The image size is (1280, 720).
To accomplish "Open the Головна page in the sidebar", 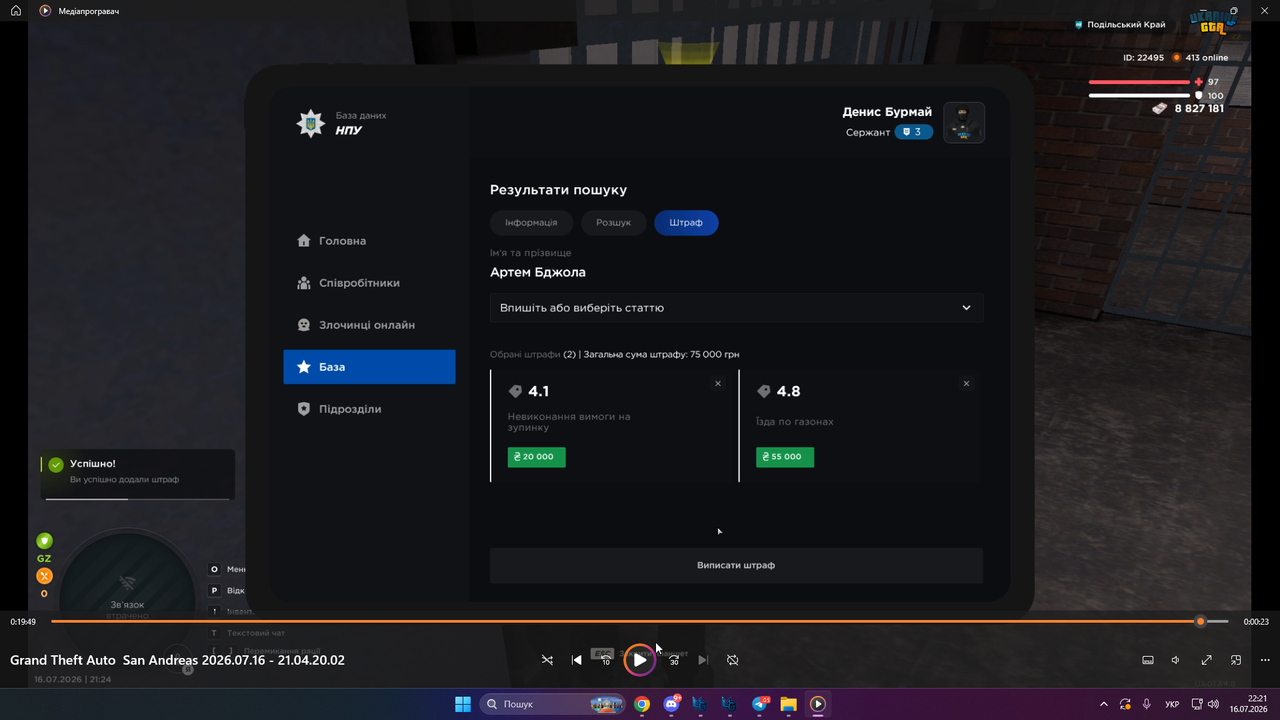I will coord(369,241).
